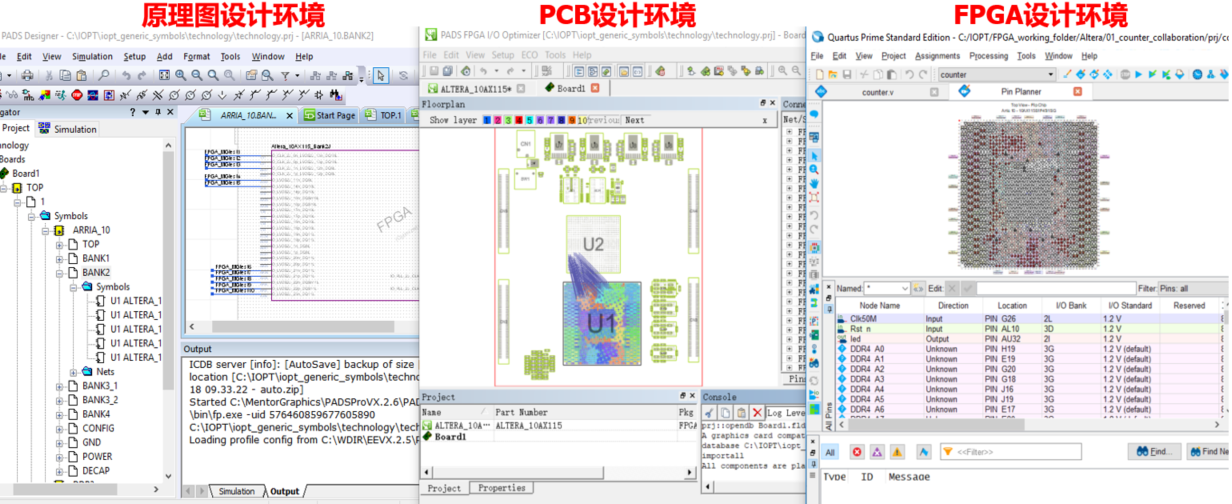Switch to counter.v tab in Quartus

877,92
